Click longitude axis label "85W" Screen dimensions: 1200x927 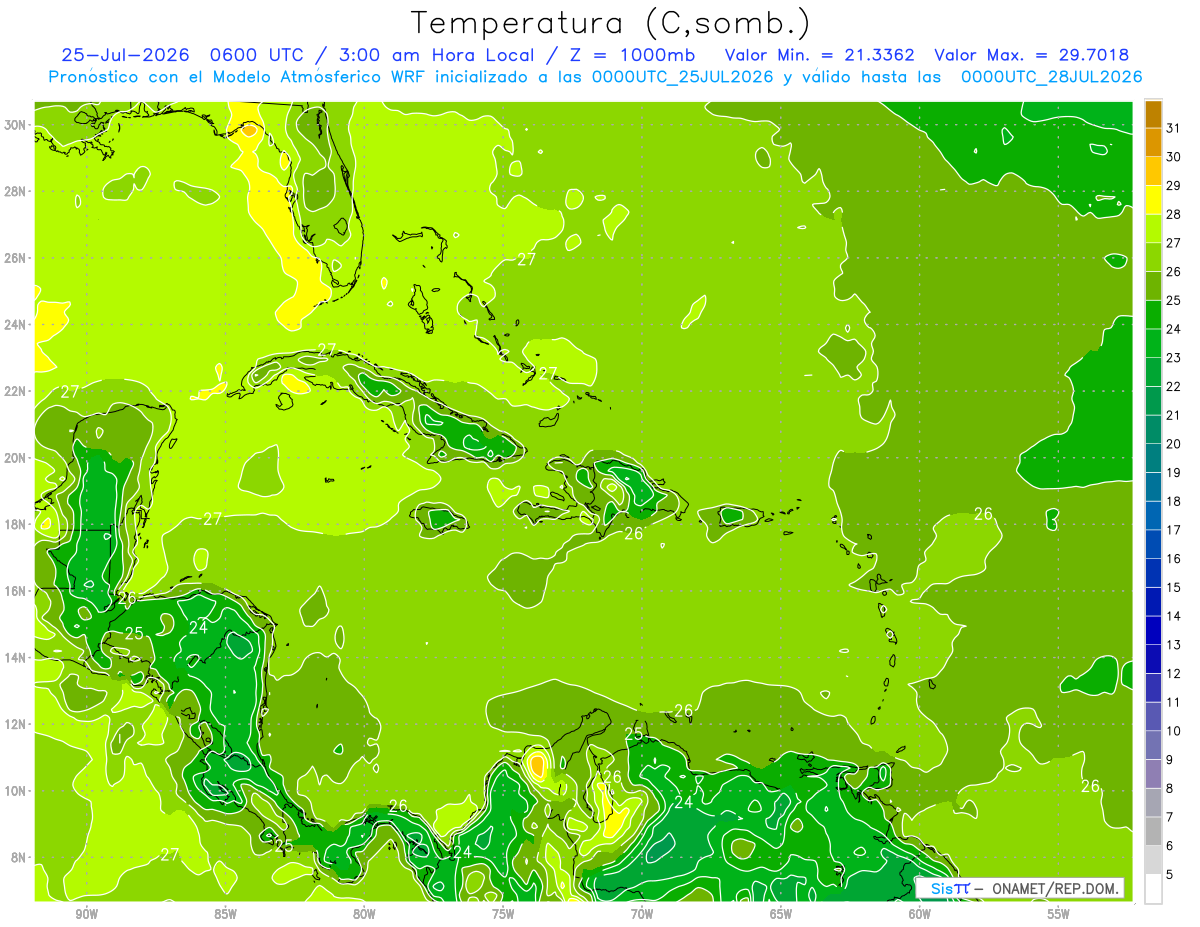click(x=225, y=915)
